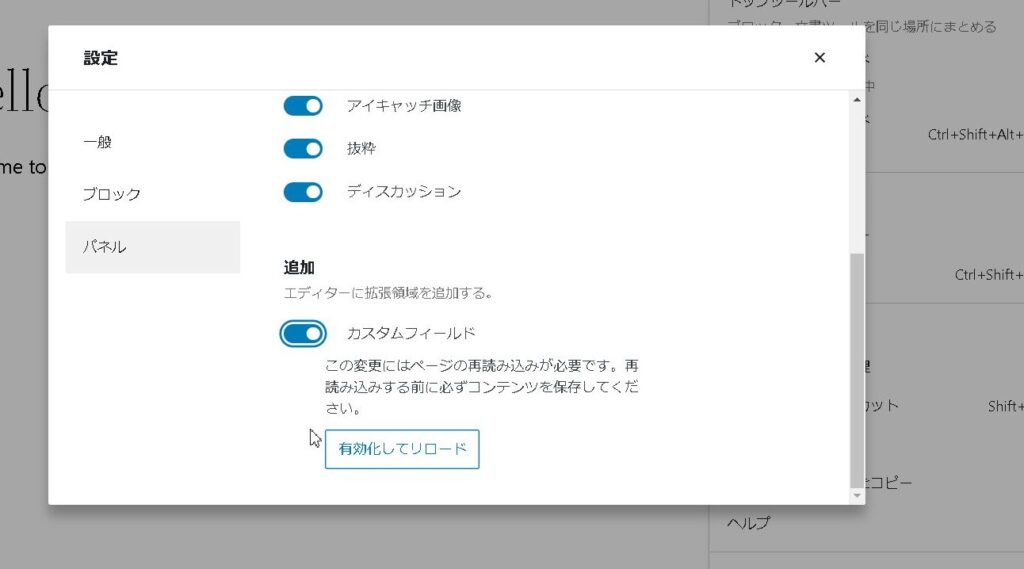The height and width of the screenshot is (569, 1024).
Task: Toggle the アイキャッチ画像 switch
Action: 303,106
